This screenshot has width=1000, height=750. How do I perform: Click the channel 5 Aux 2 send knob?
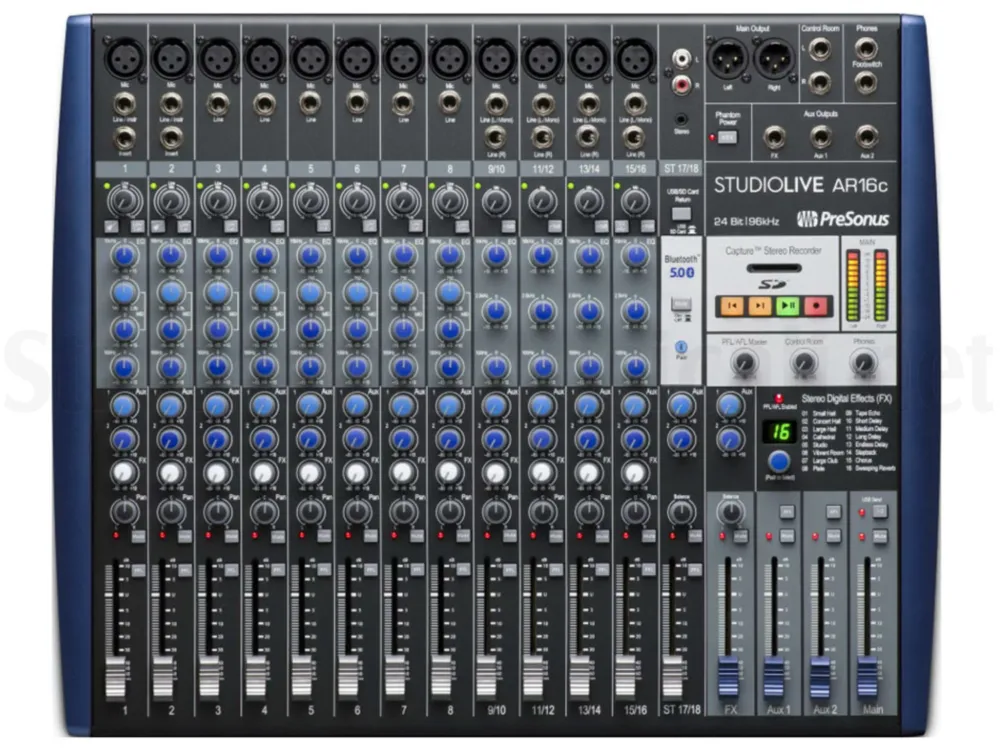pos(310,439)
